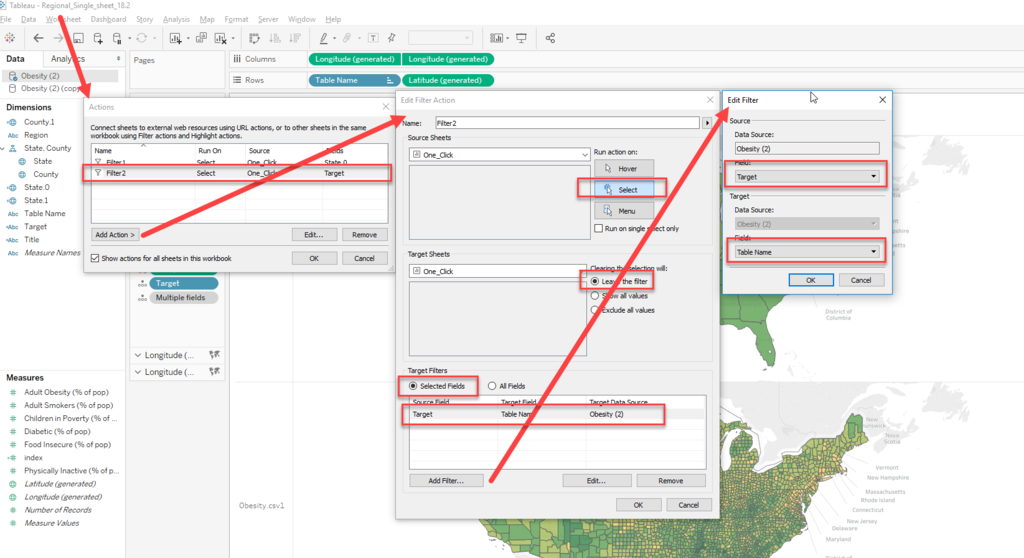Click Add Action button in Actions dialog

coord(115,235)
